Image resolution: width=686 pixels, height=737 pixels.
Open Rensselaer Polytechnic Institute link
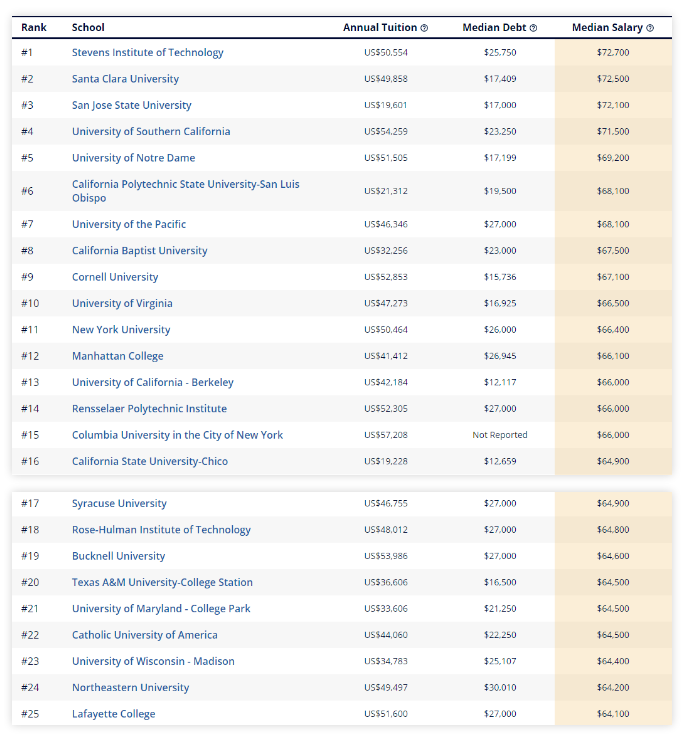tap(150, 408)
